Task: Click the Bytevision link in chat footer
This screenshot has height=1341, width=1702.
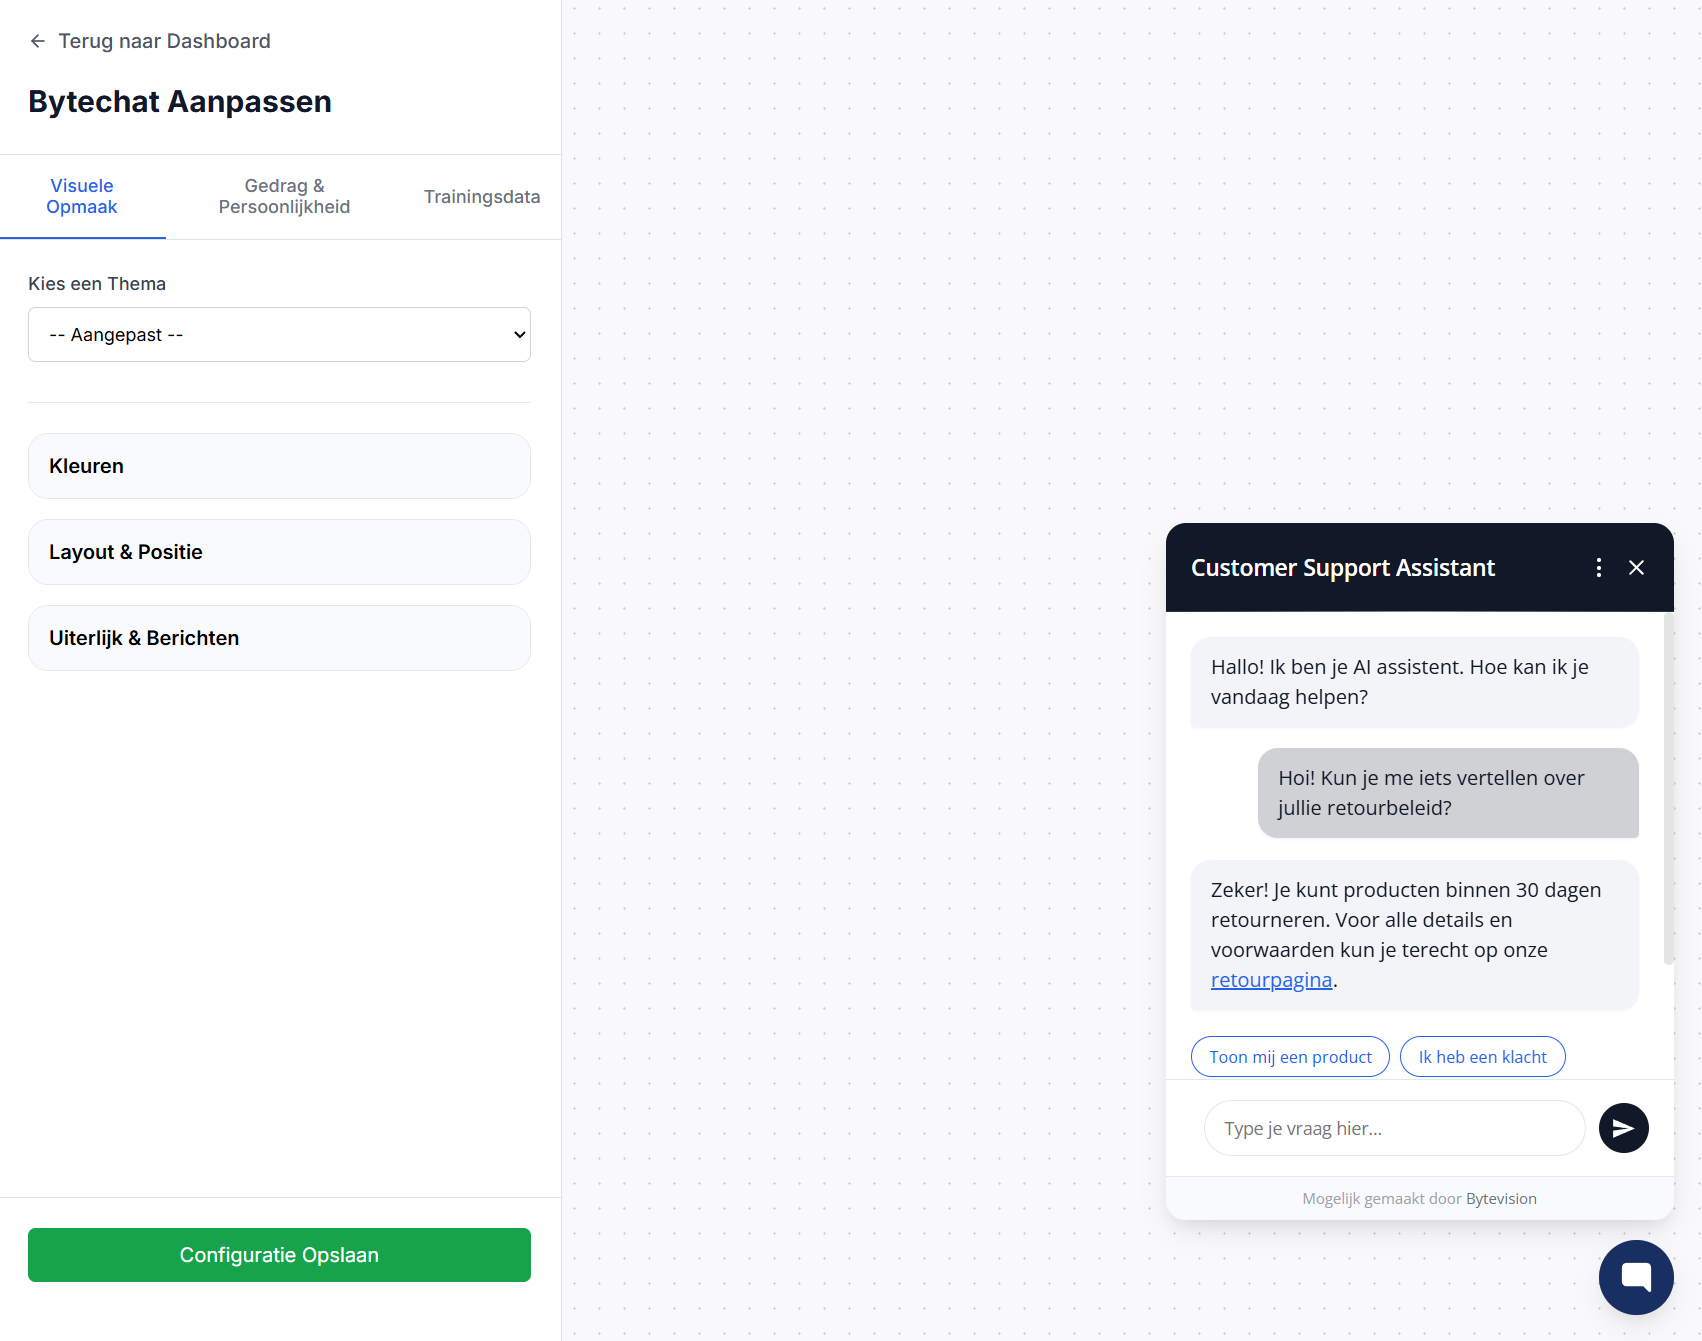Action: pyautogui.click(x=1501, y=1199)
